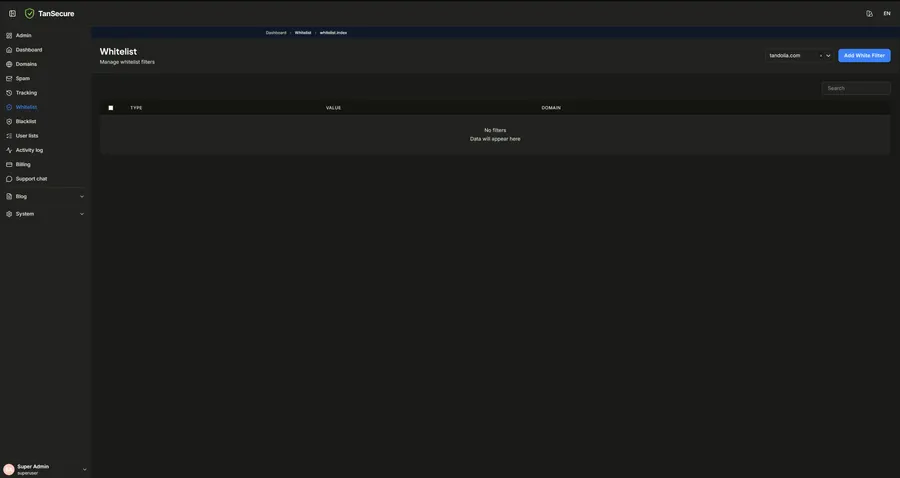The height and width of the screenshot is (478, 900).
Task: Open the tandoila.com domain dropdown arrow
Action: coord(828,56)
